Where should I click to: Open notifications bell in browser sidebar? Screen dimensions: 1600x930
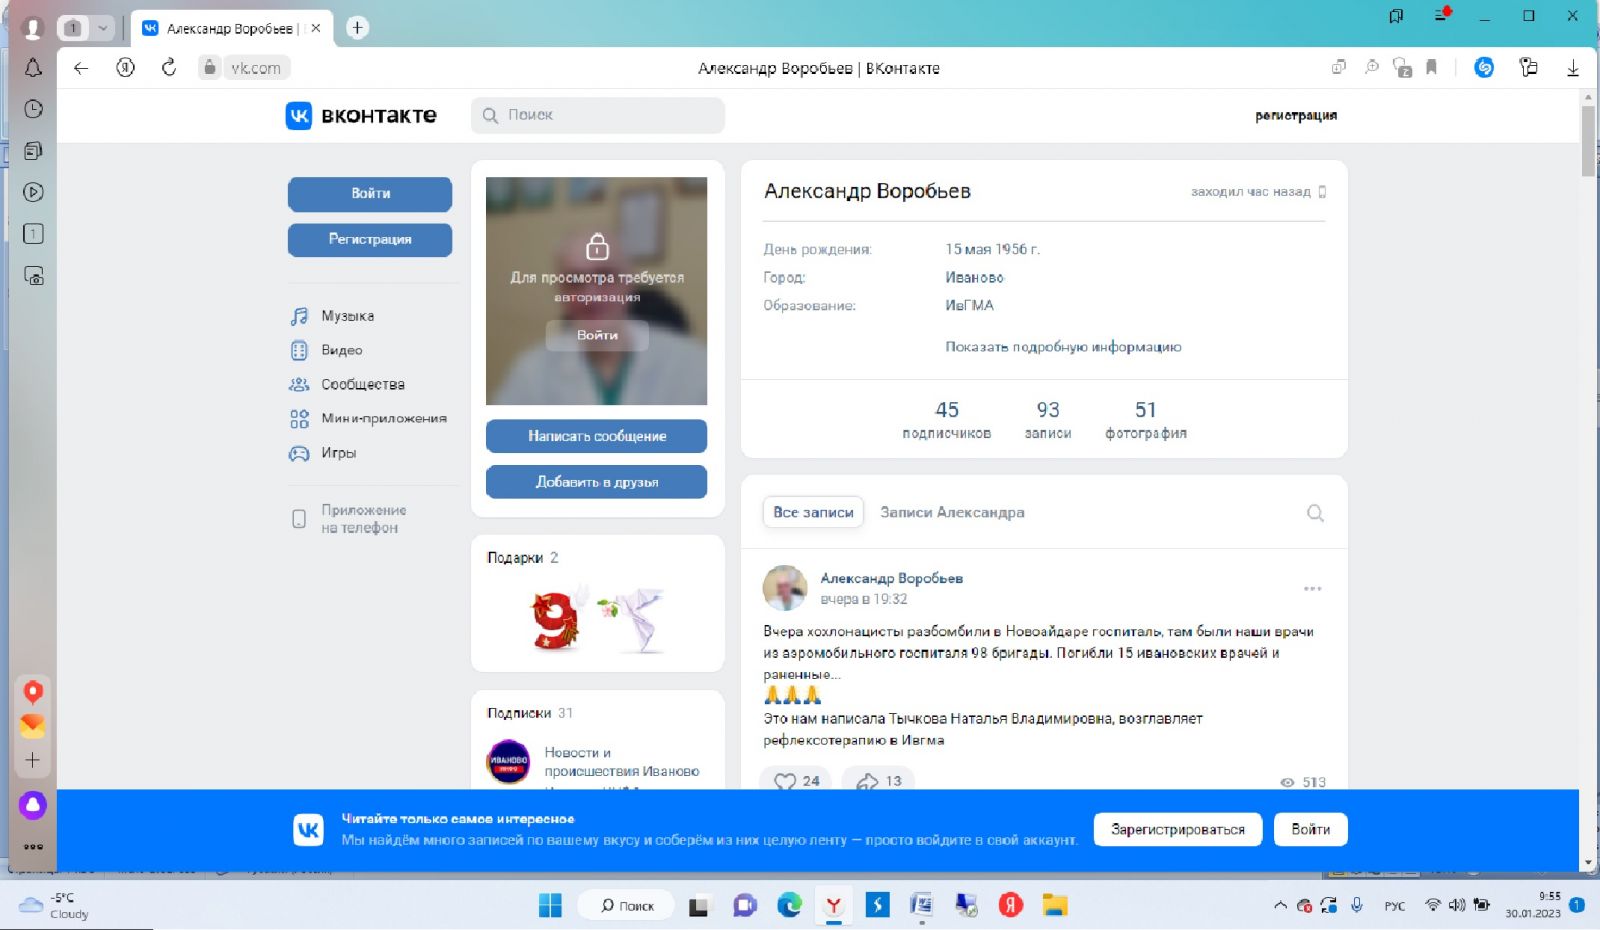(33, 68)
